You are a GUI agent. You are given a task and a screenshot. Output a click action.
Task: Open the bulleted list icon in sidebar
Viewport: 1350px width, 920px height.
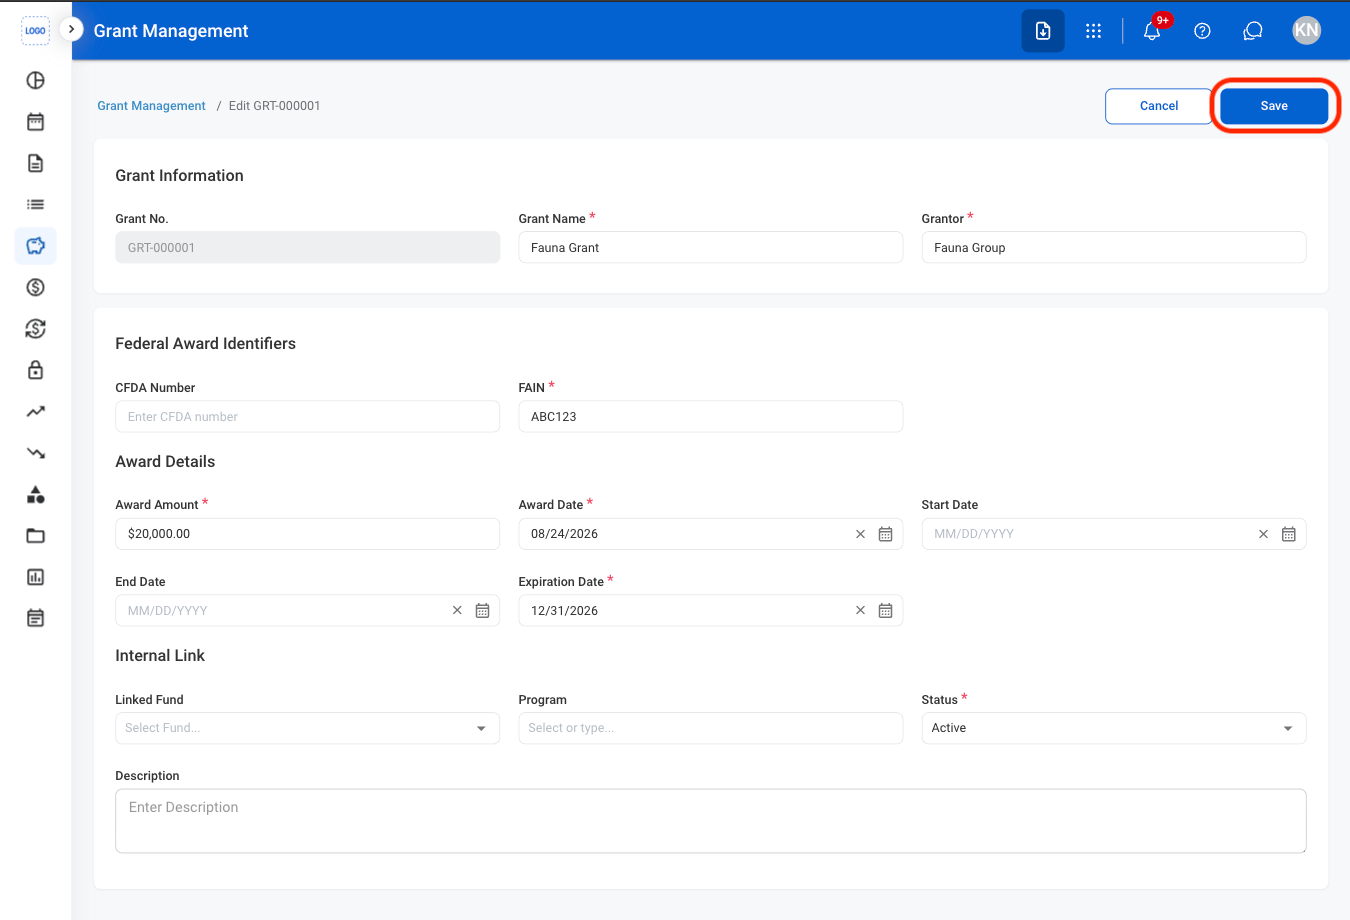pos(35,205)
